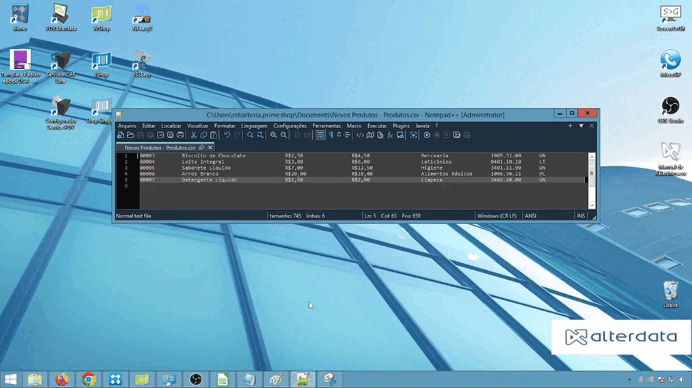Viewport: 692px width, 388px height.
Task: Open the Linguagem menu
Action: [x=254, y=126]
